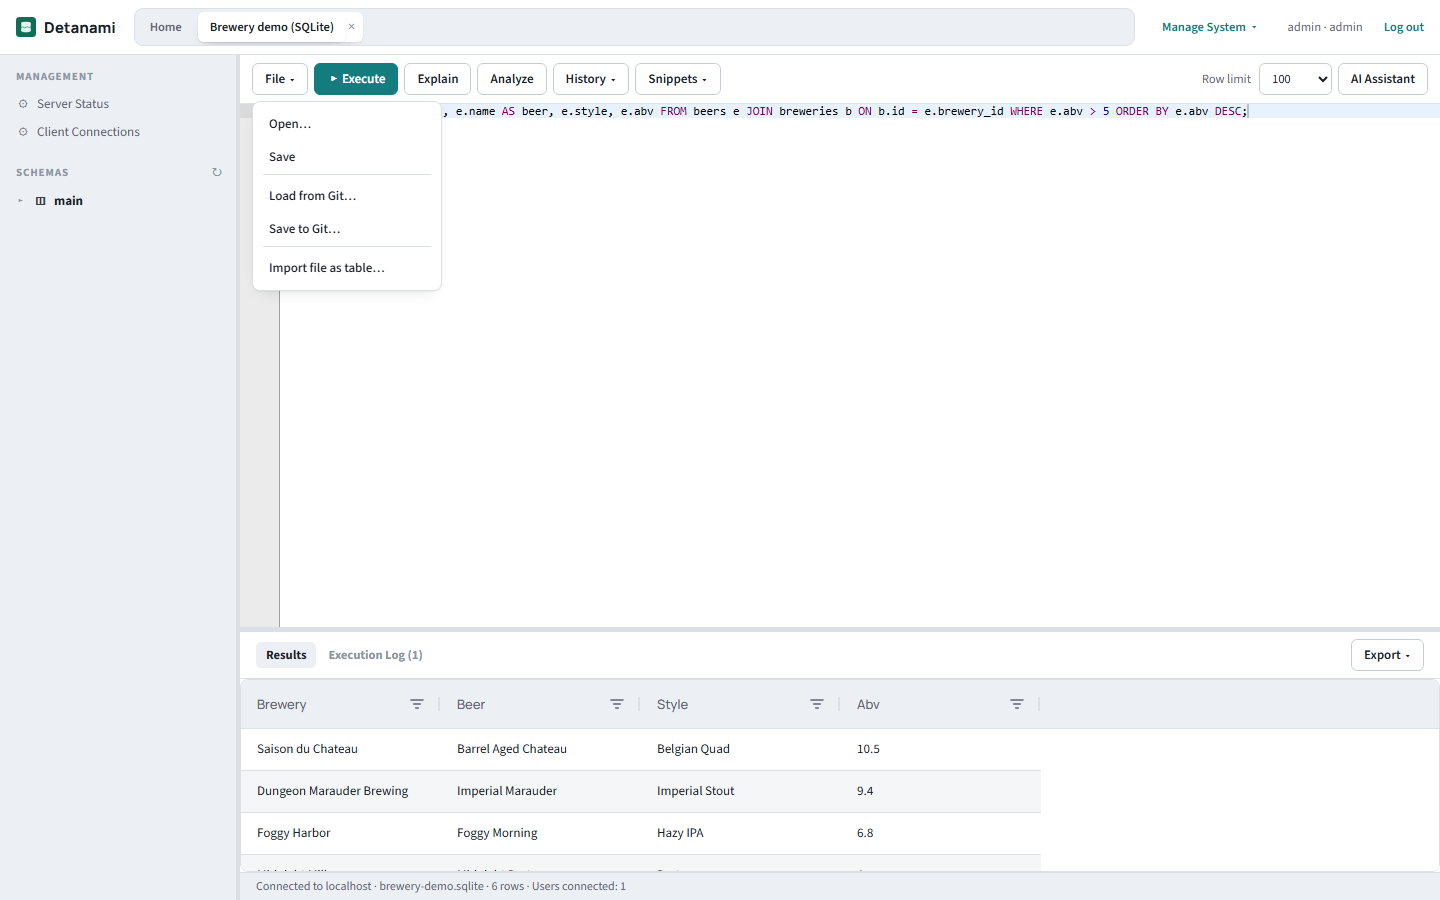Viewport: 1440px width, 900px height.
Task: Select the Imperial Marauder cell
Action: pos(541,791)
